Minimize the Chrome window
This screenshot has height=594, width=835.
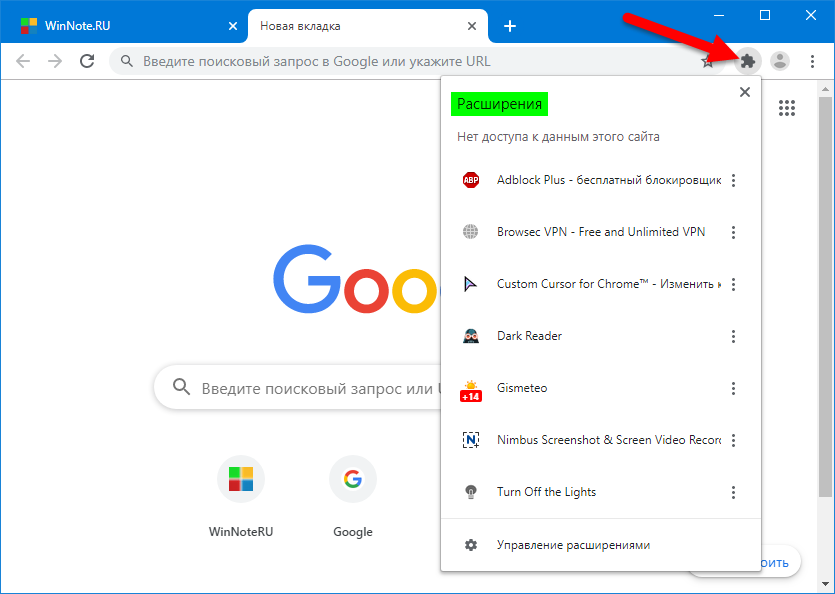pyautogui.click(x=719, y=15)
